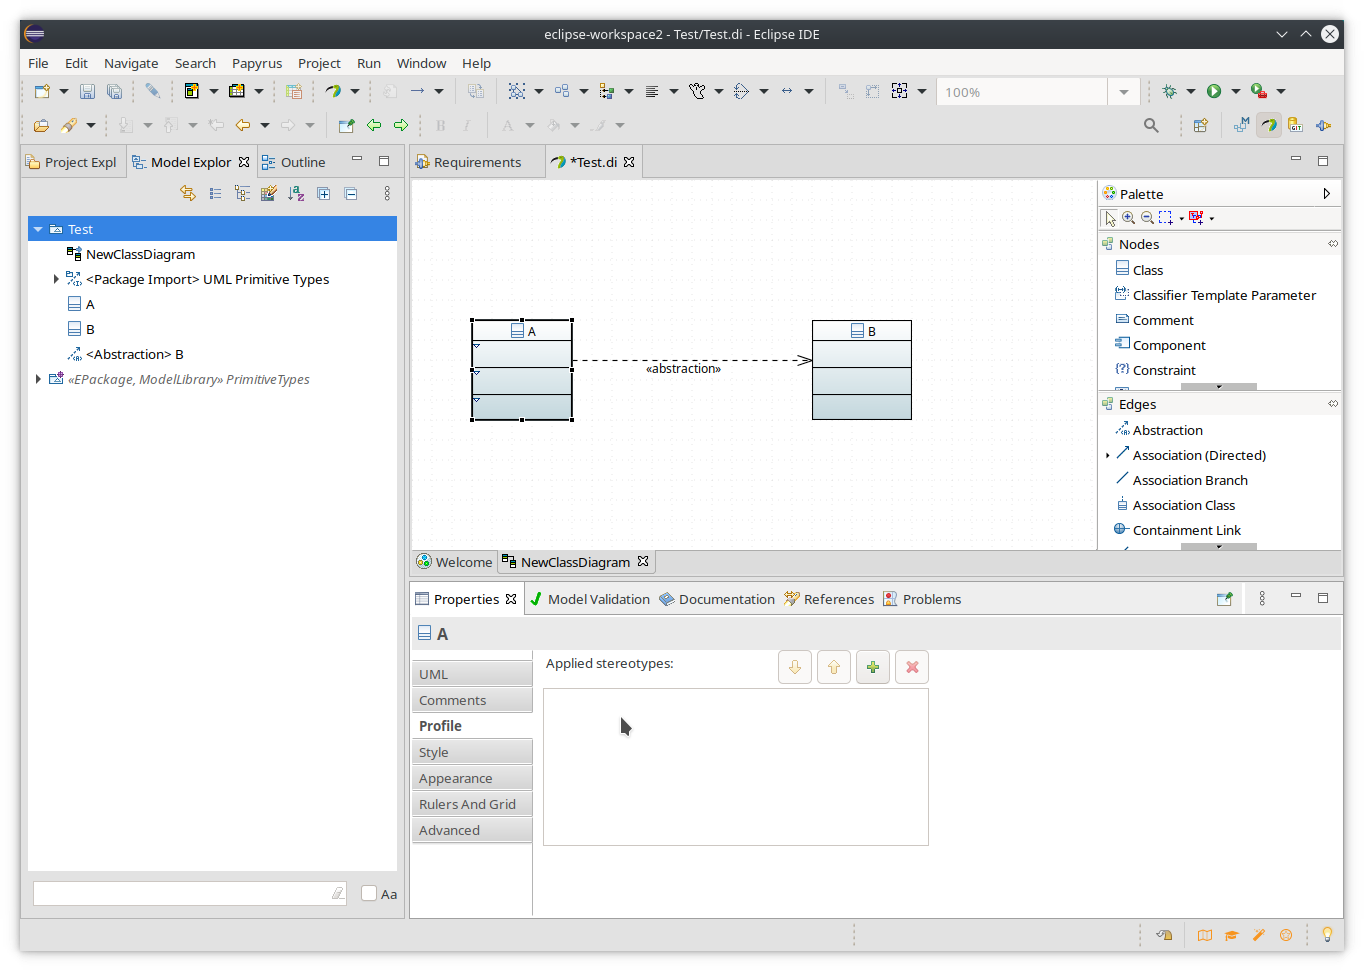Viewport: 1364px width, 971px height.
Task: Click the Model Explorer filter text field
Action: tap(190, 893)
